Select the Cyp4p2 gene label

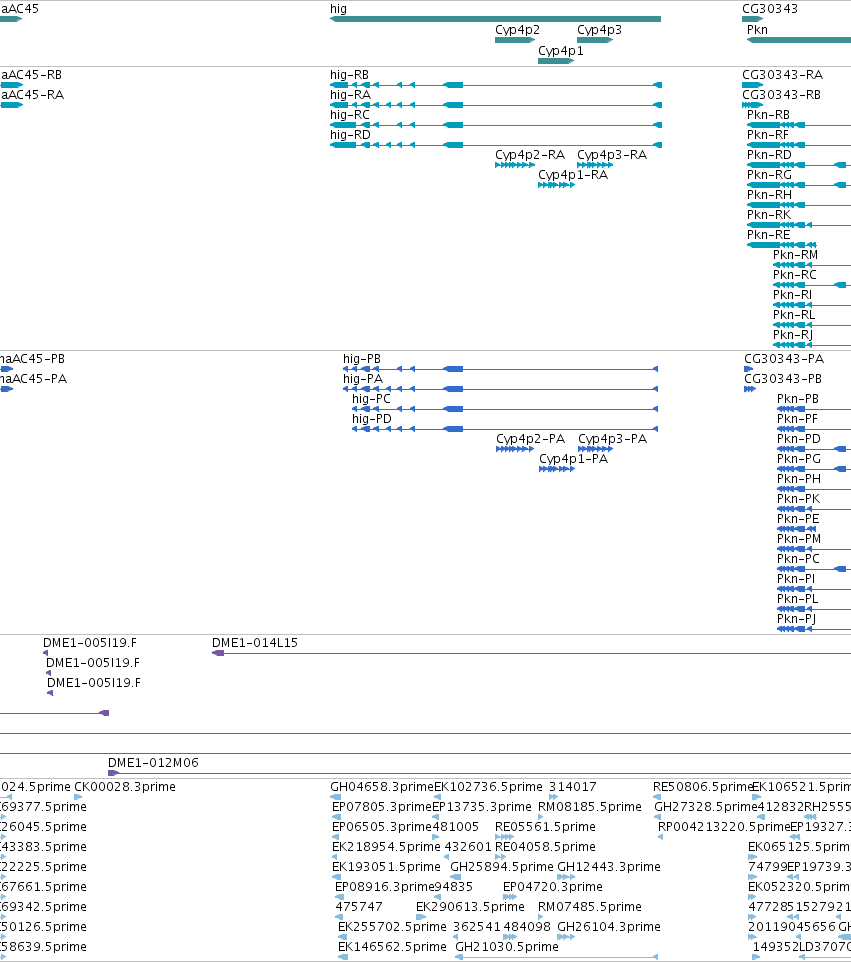517,29
